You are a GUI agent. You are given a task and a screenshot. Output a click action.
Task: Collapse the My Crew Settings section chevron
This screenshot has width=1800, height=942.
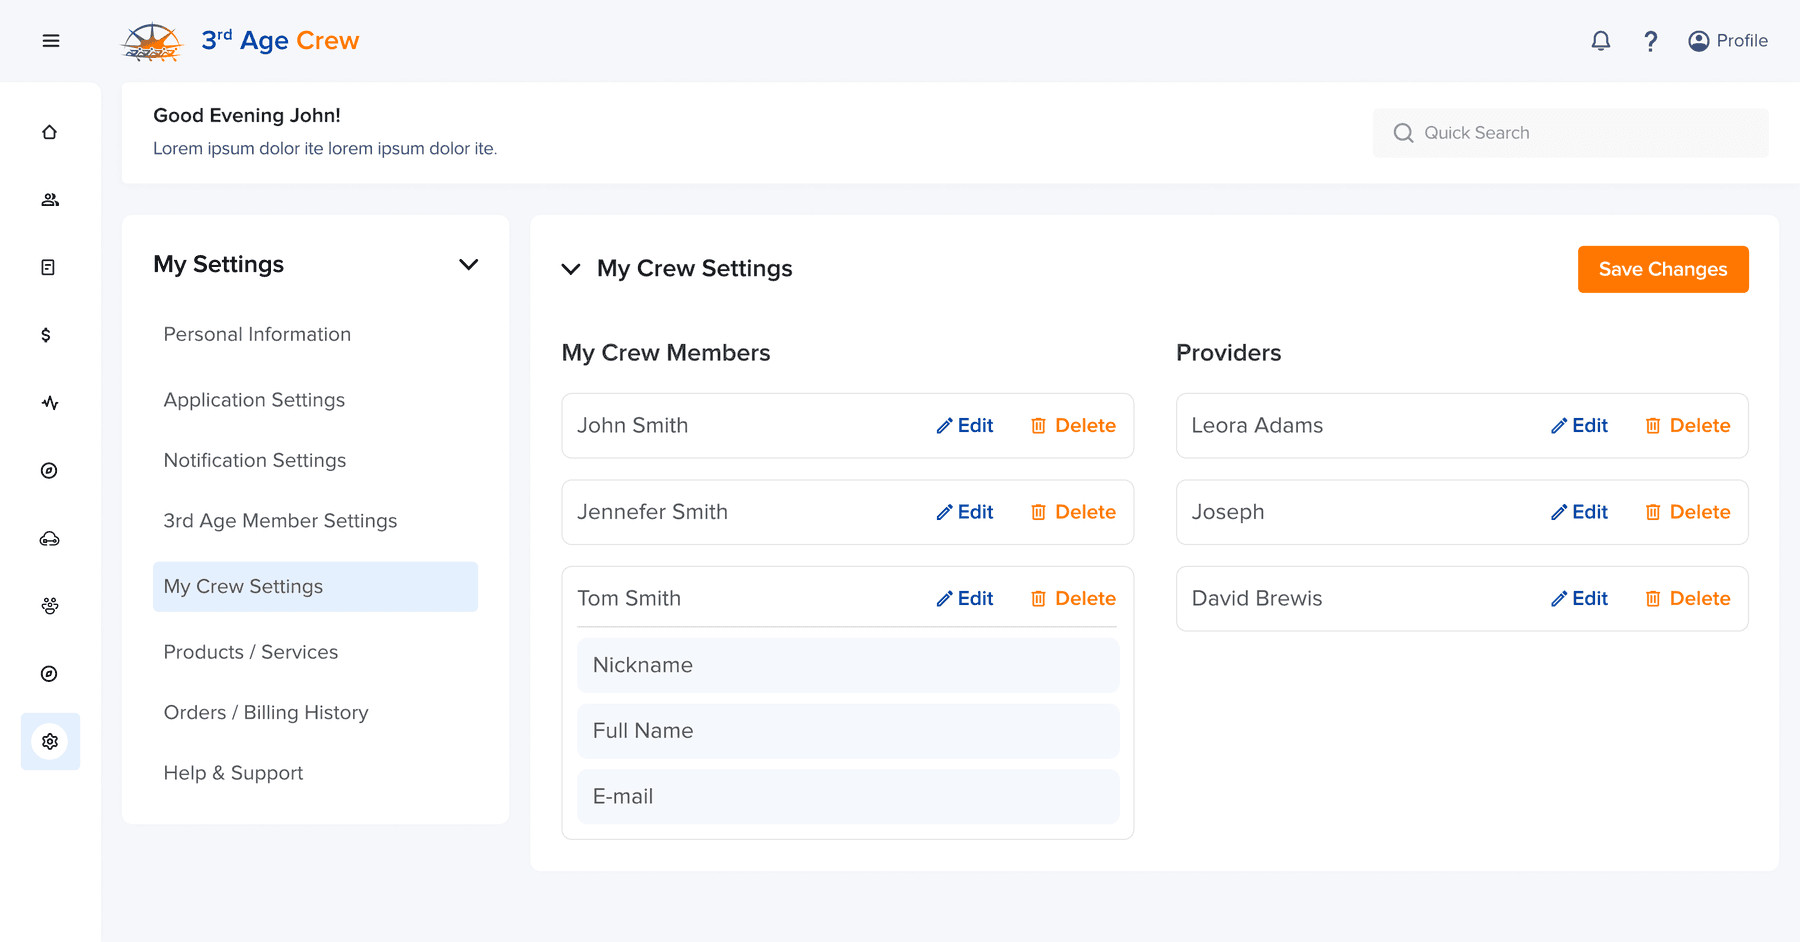pos(571,269)
